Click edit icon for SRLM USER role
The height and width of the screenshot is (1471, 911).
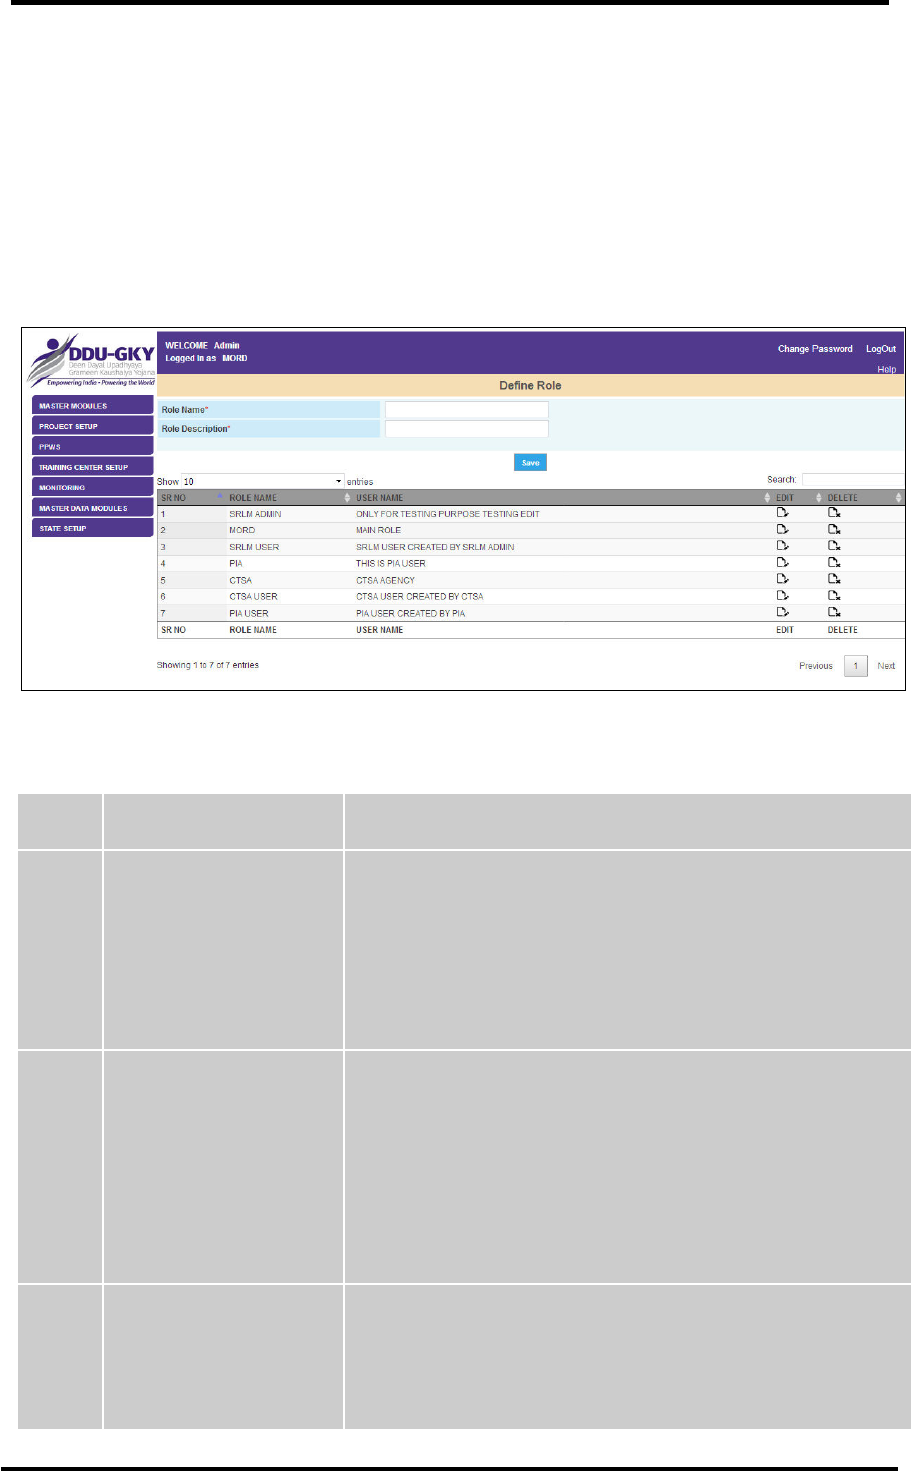(x=783, y=546)
